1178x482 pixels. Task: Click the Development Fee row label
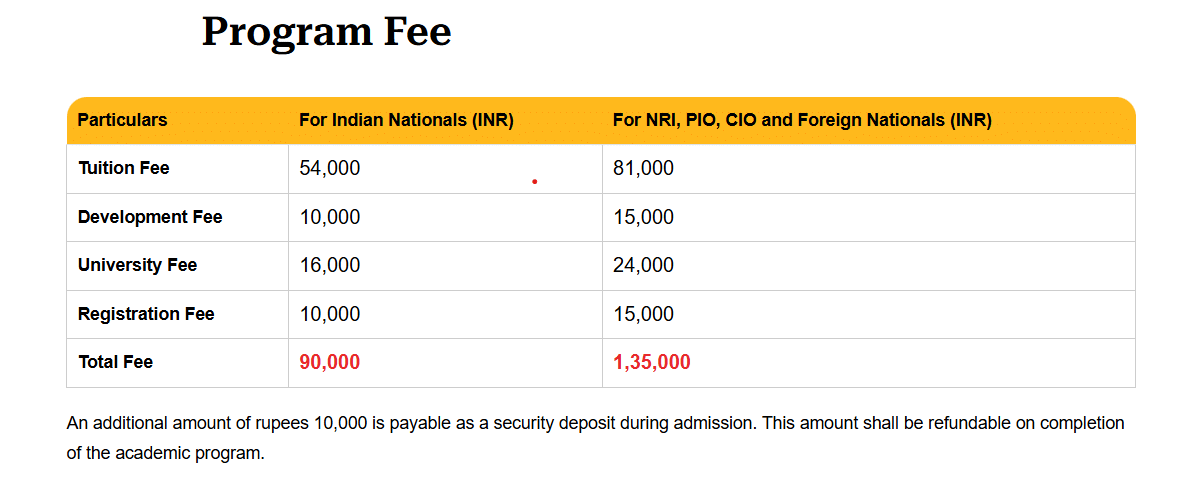click(150, 217)
